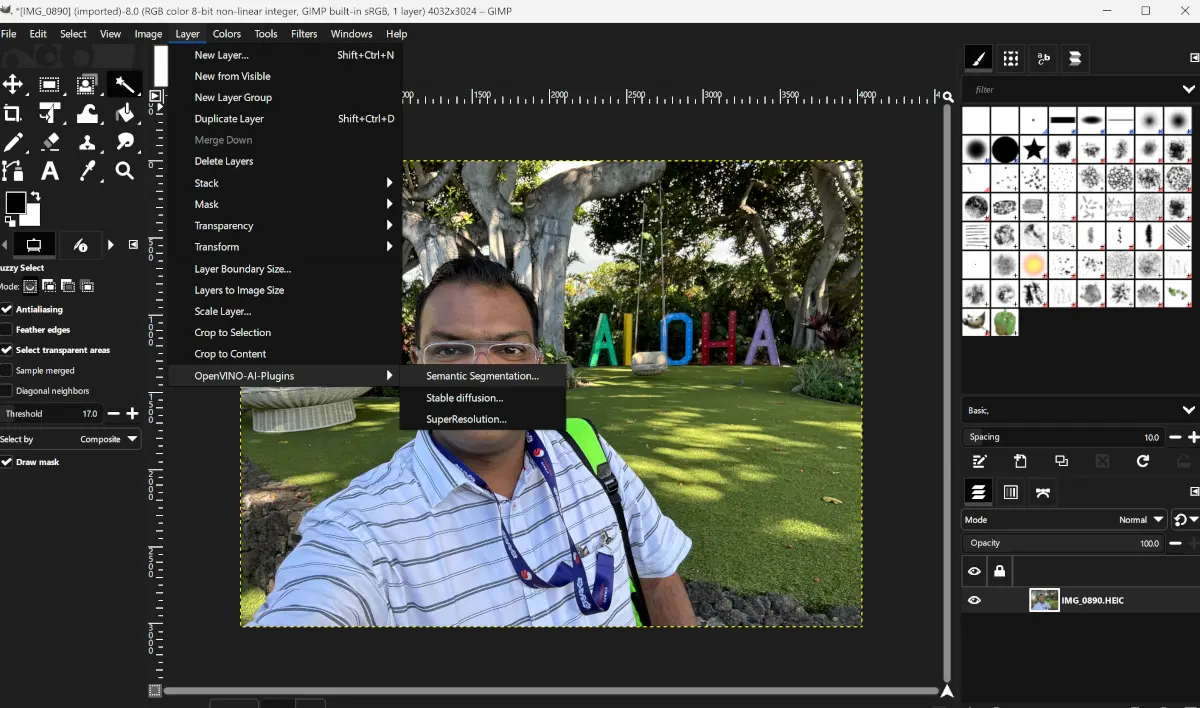
Task: Toggle the Draw mask checkbox
Action: (x=7, y=462)
